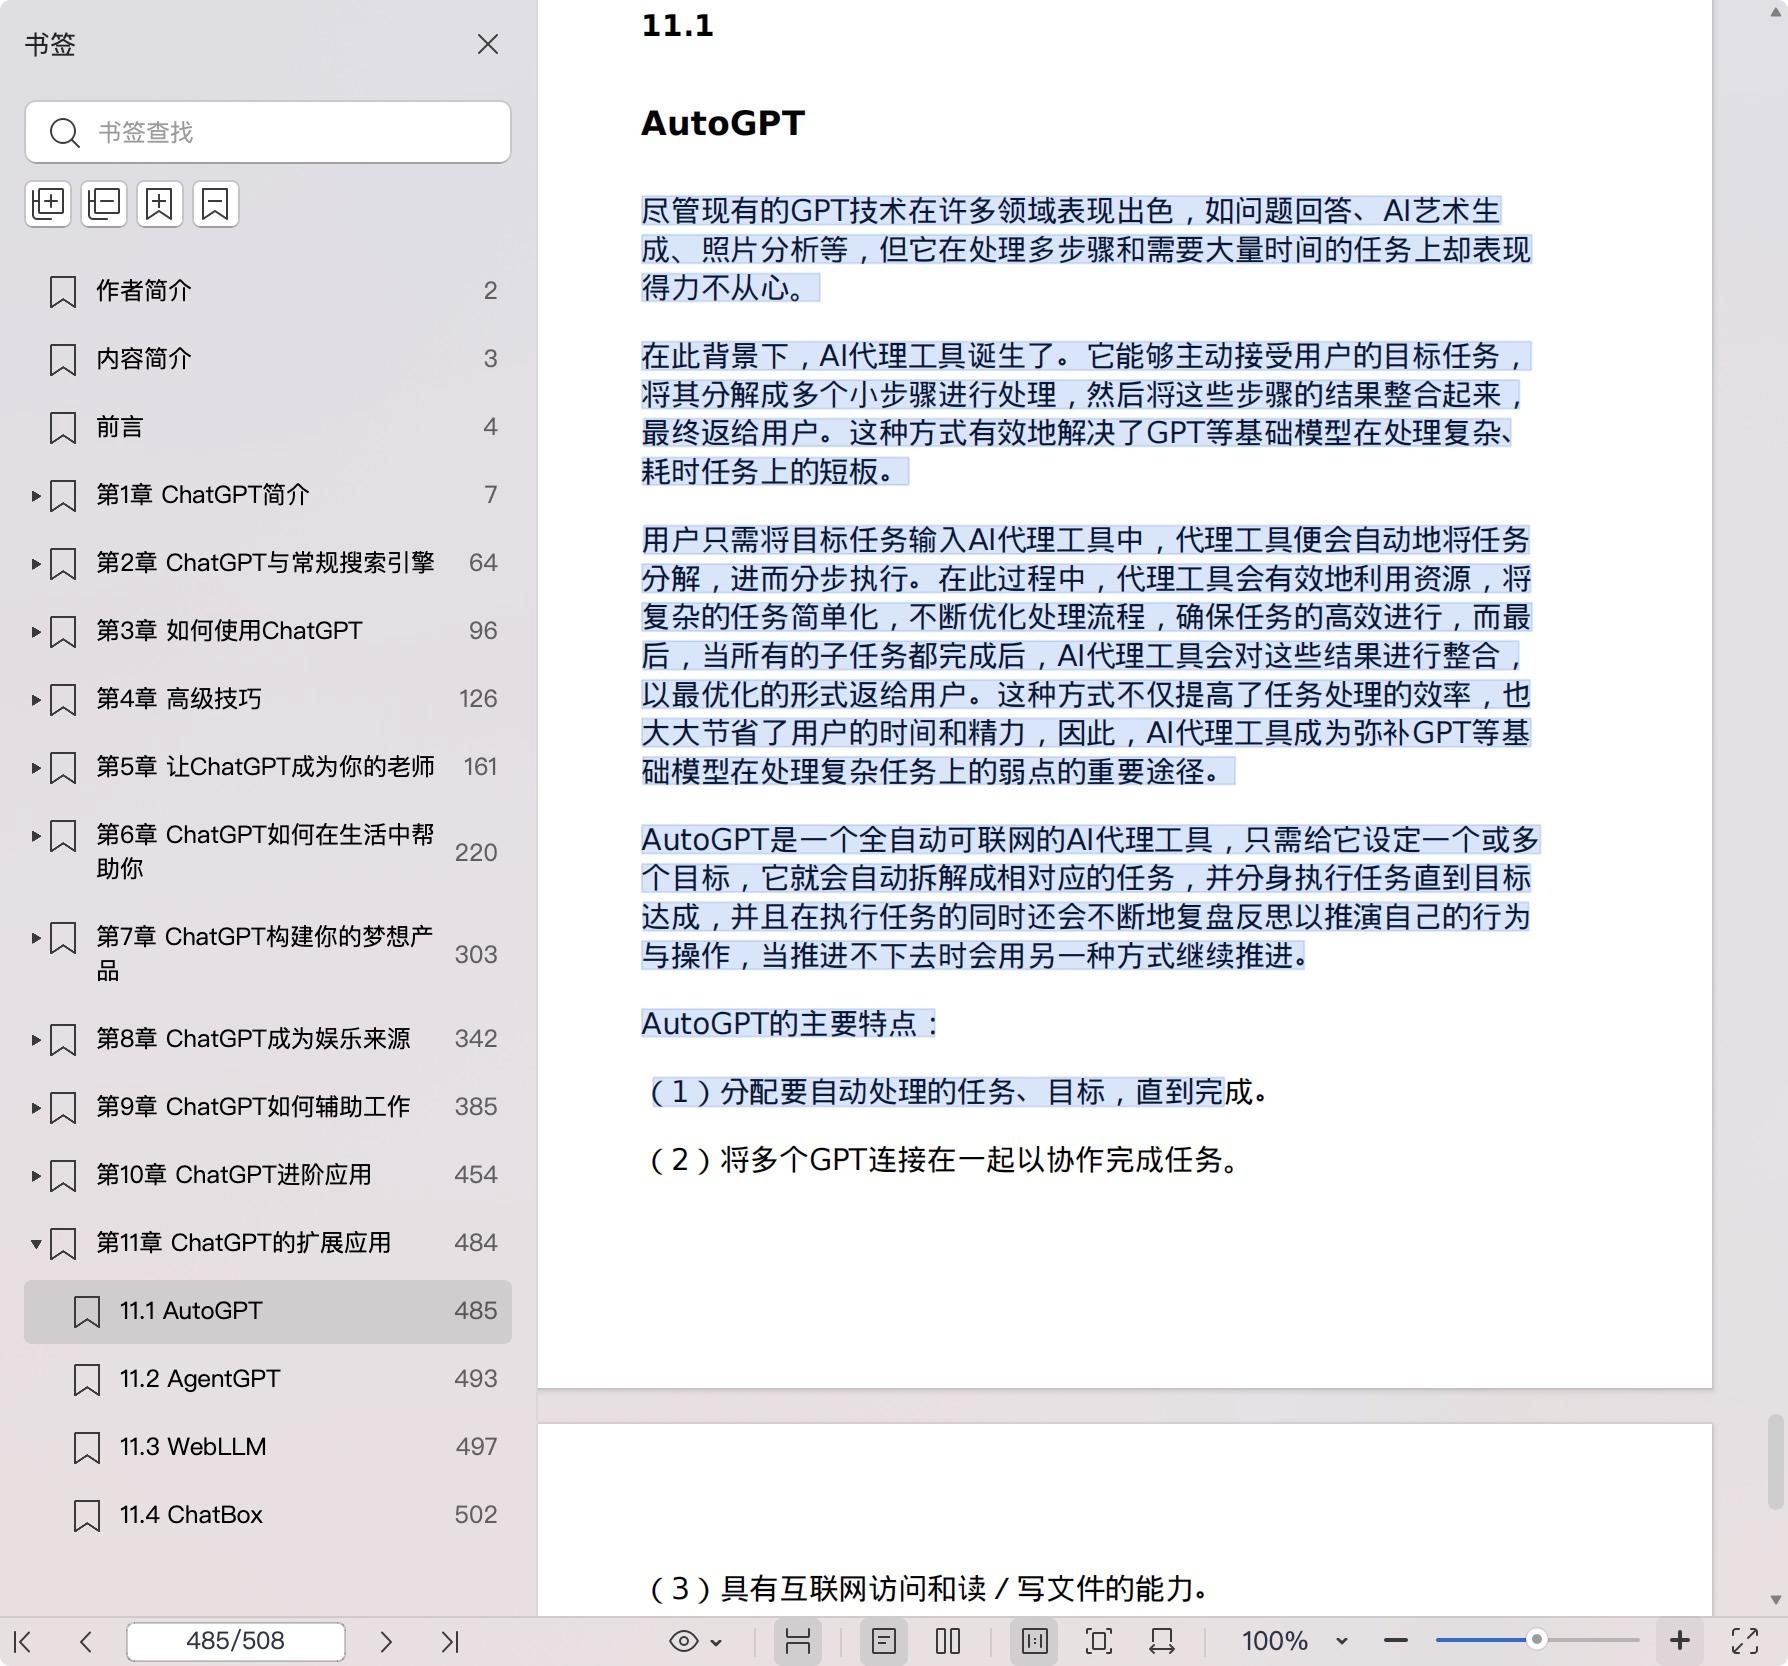Go to previous page arrow
Viewport: 1788px width, 1666px height.
[86, 1641]
